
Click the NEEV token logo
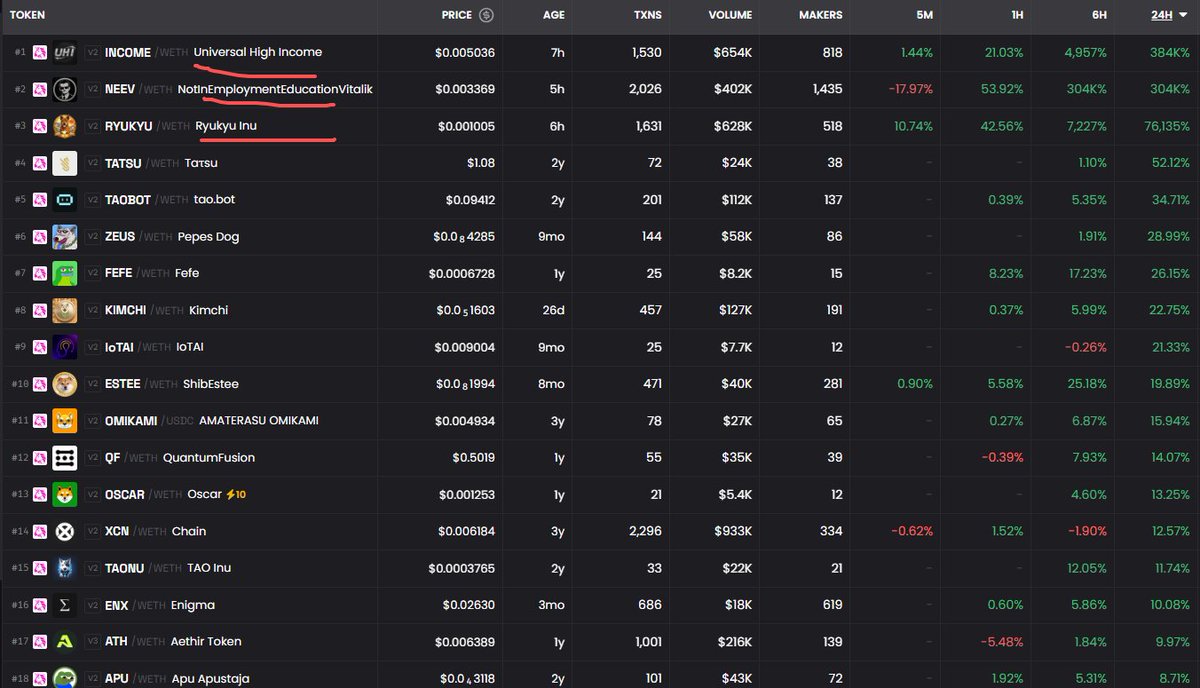click(x=65, y=89)
